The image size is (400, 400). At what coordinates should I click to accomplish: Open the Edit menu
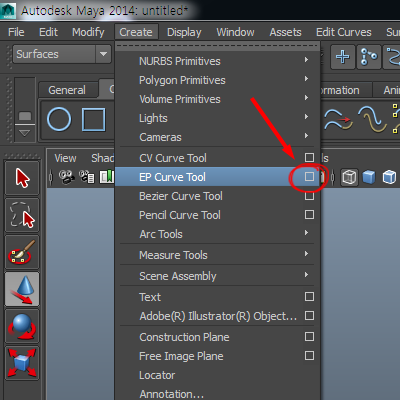point(48,32)
